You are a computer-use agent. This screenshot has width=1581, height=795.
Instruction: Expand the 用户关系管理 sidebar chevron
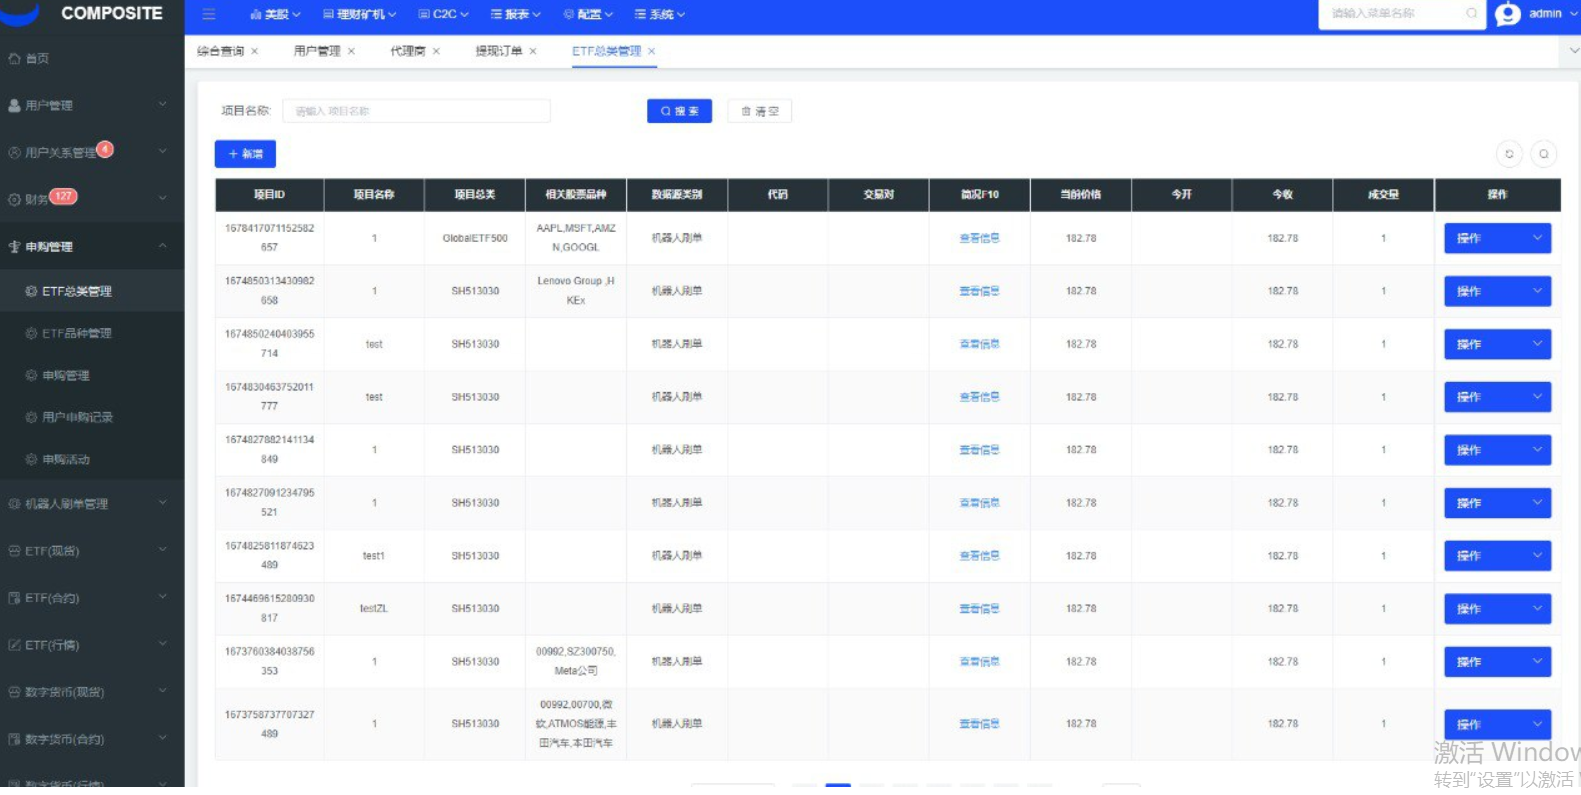(x=163, y=151)
